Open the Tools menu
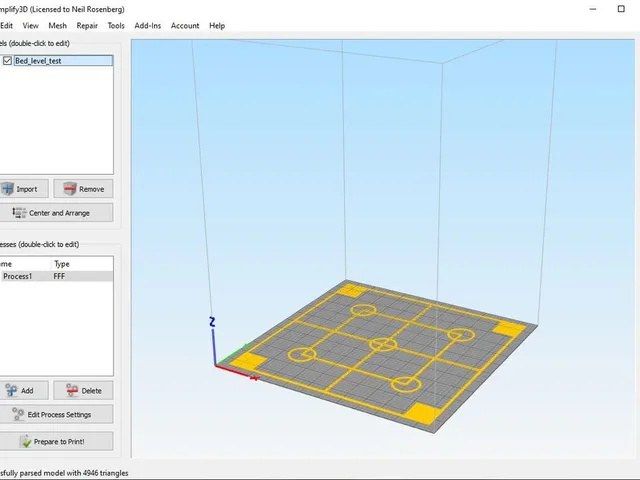 (116, 26)
